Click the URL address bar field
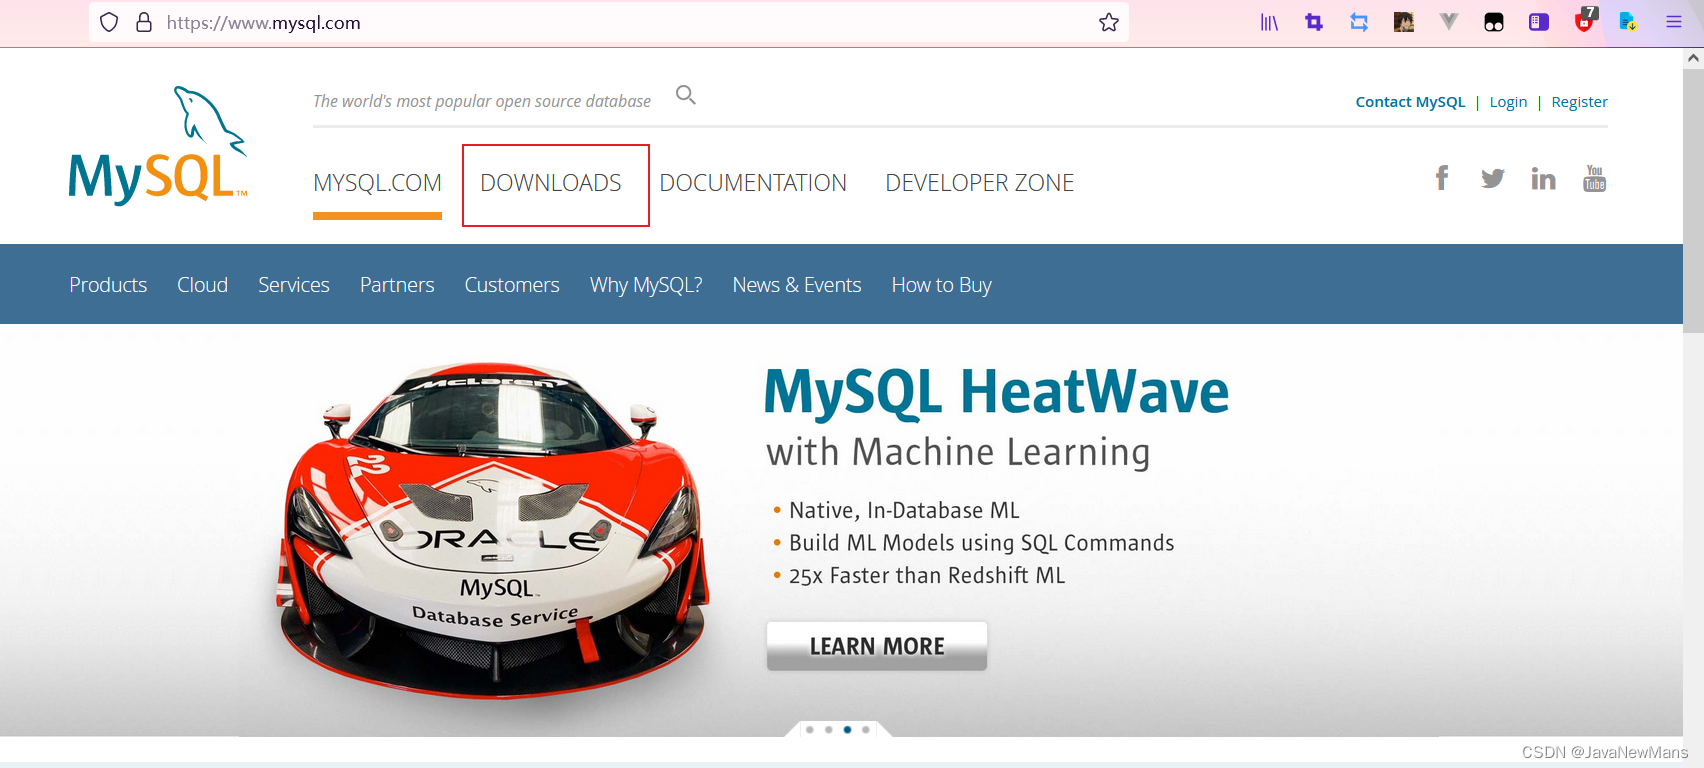1704x768 pixels. [x=609, y=22]
